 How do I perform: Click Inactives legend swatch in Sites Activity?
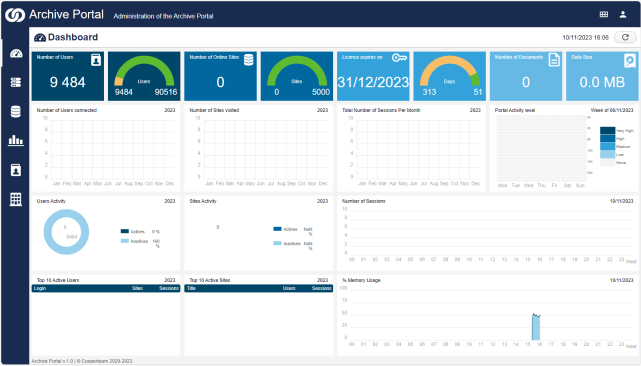tap(277, 243)
